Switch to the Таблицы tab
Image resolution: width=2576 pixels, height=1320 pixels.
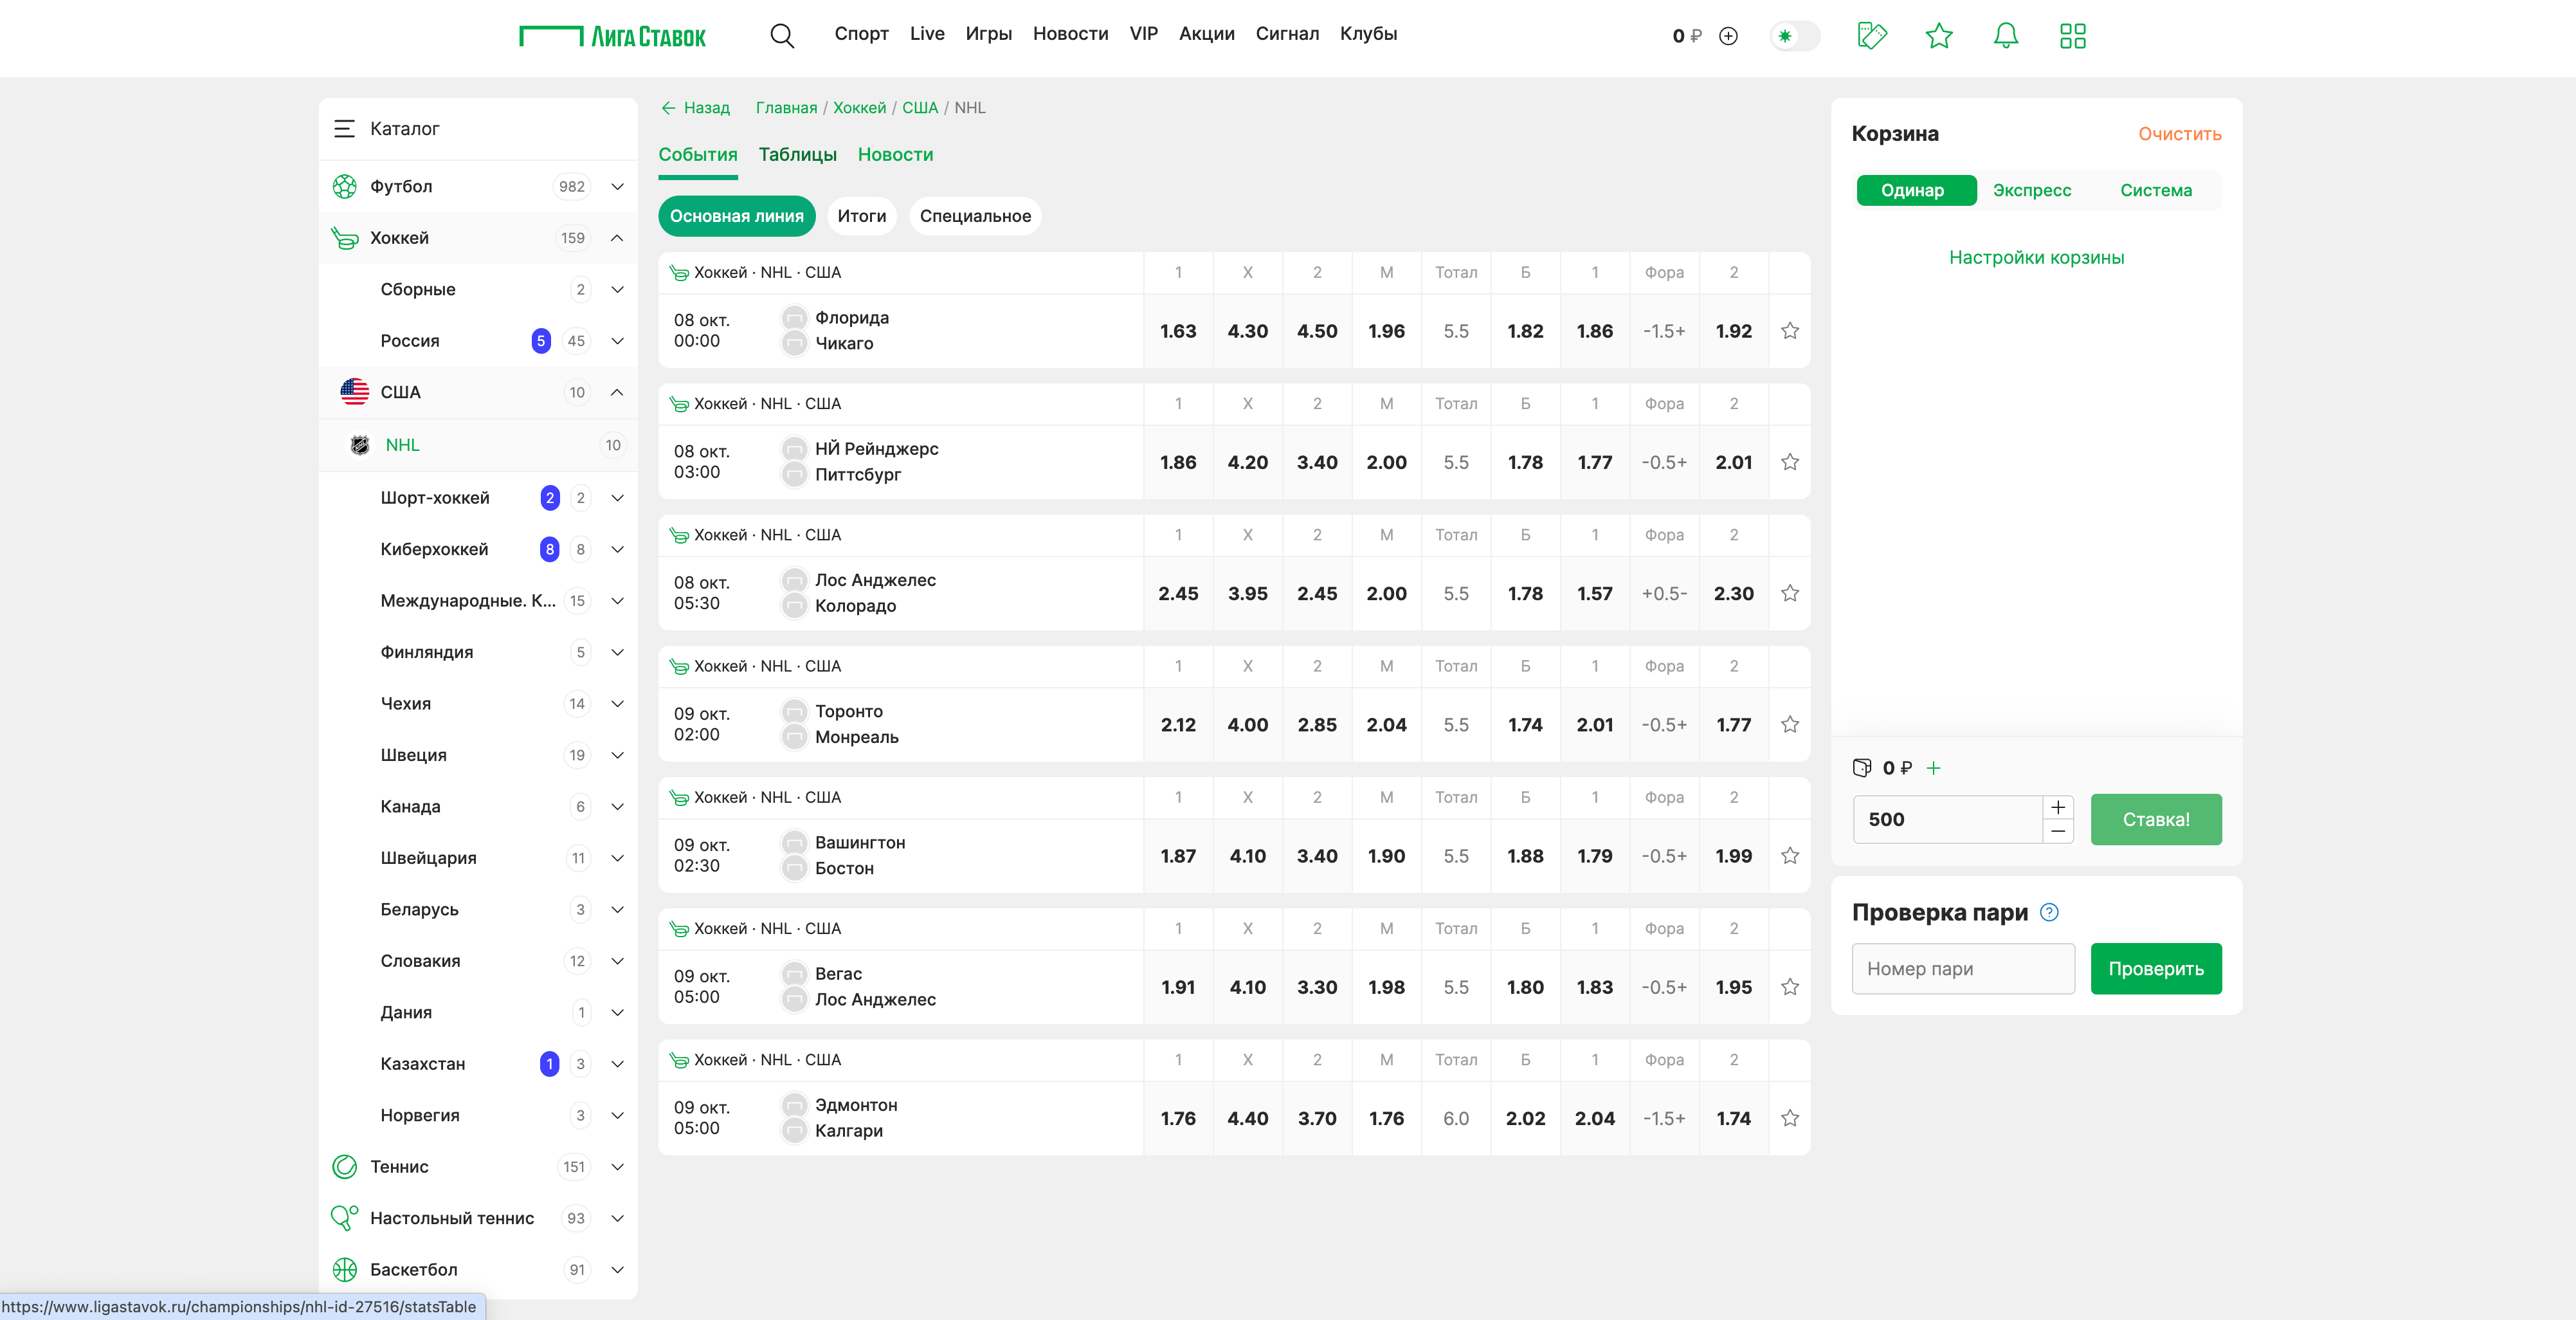pos(797,154)
